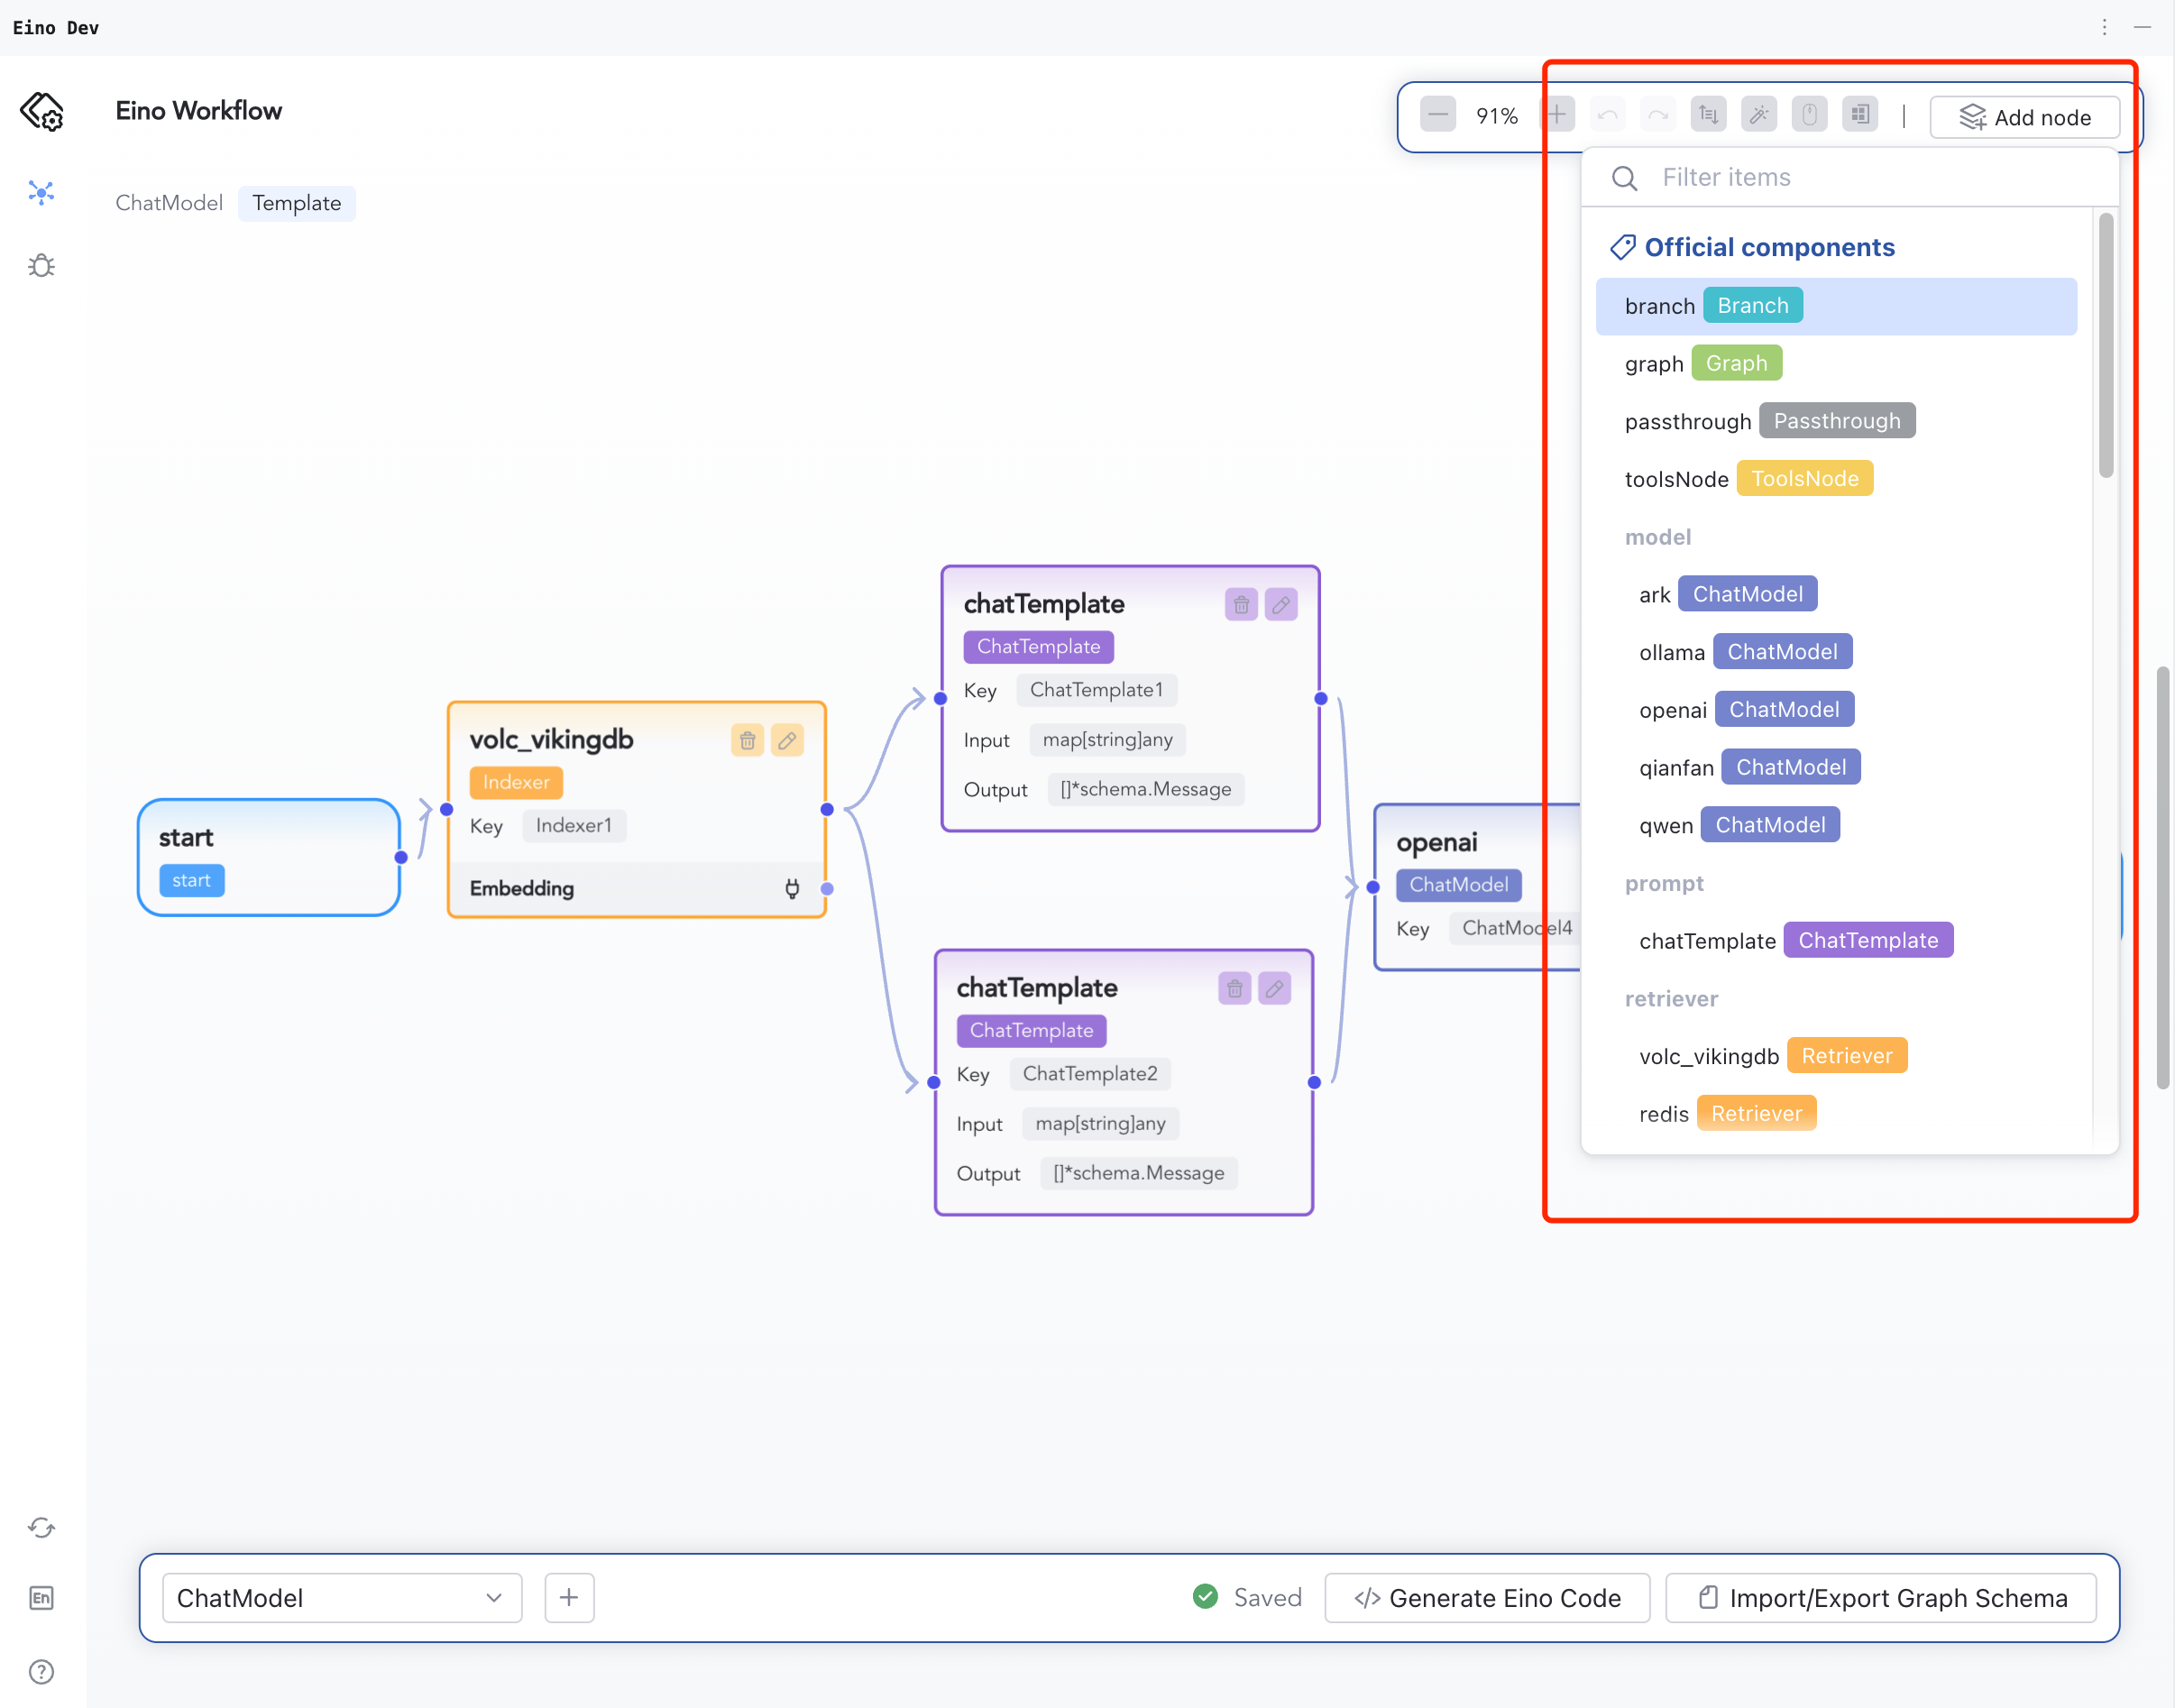Open the debug bug icon in sidebar
The height and width of the screenshot is (1708, 2175).
(41, 266)
